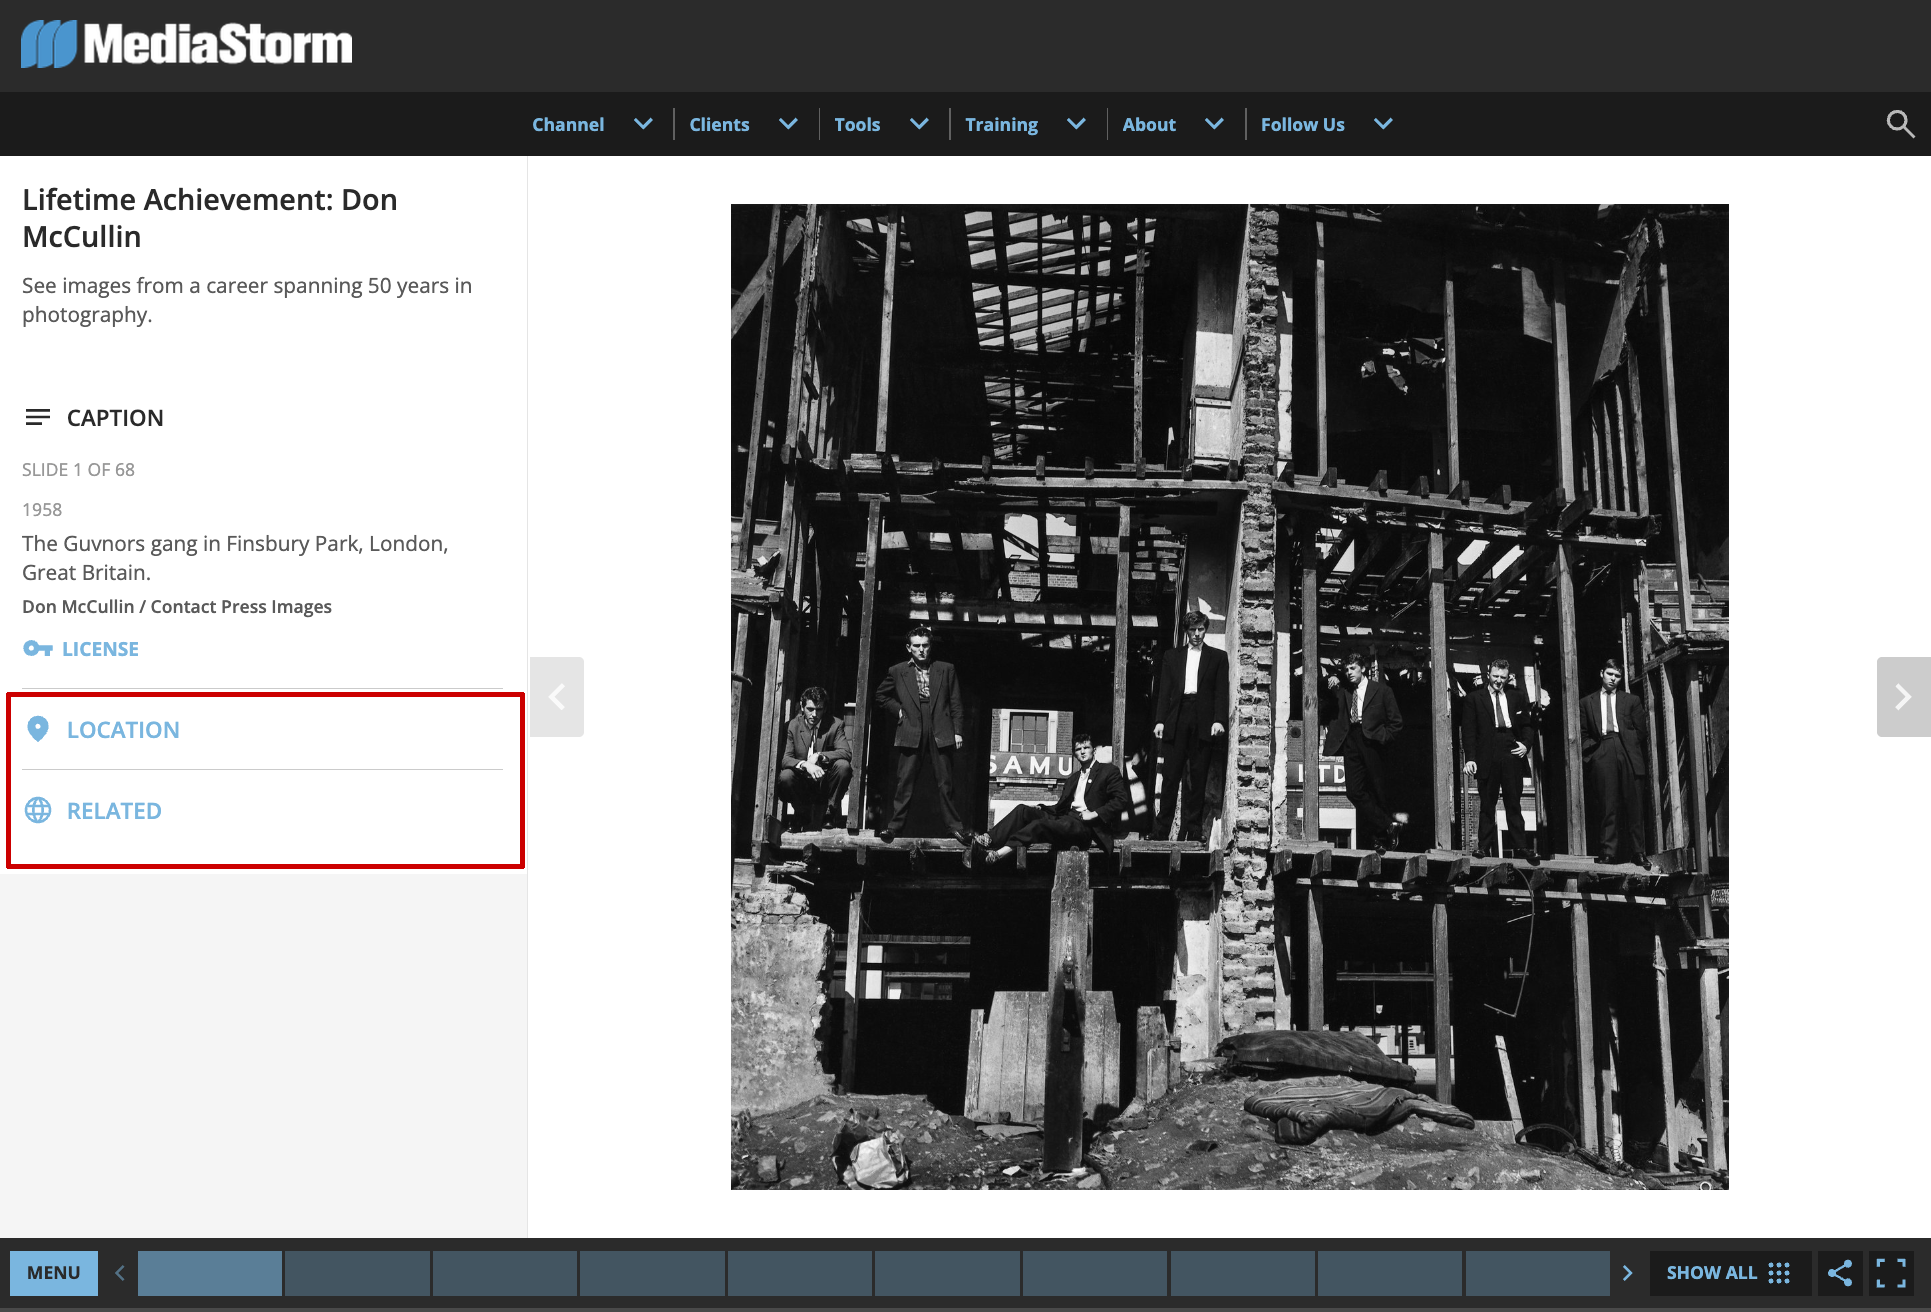Go to next slide with right arrow
The image size is (1931, 1312).
click(1902, 697)
